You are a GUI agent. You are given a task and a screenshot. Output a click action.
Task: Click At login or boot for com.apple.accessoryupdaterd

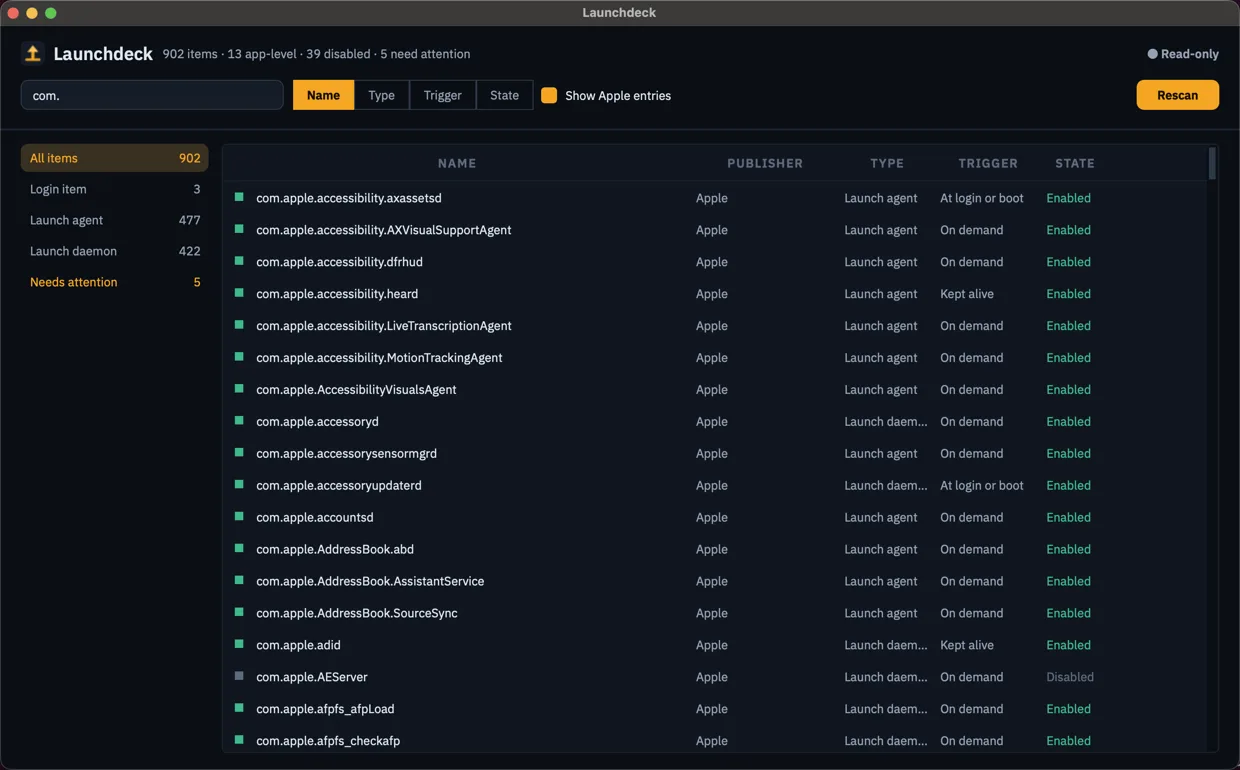point(982,485)
